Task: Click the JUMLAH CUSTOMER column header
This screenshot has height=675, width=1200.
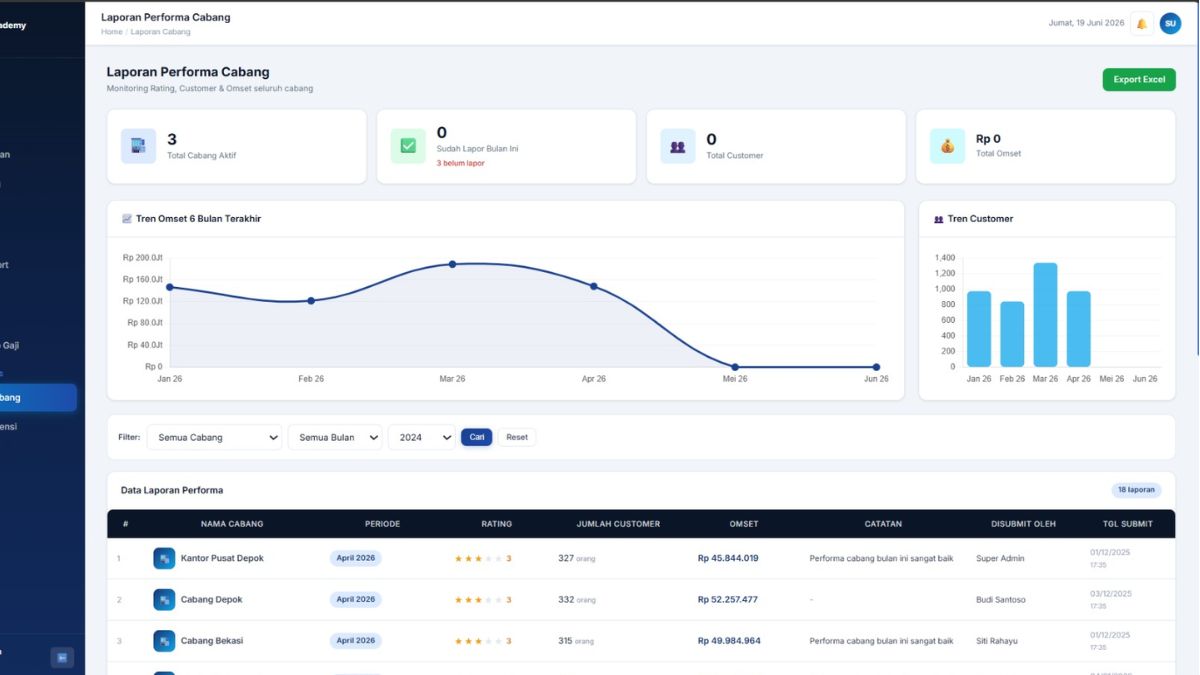Action: click(x=618, y=524)
